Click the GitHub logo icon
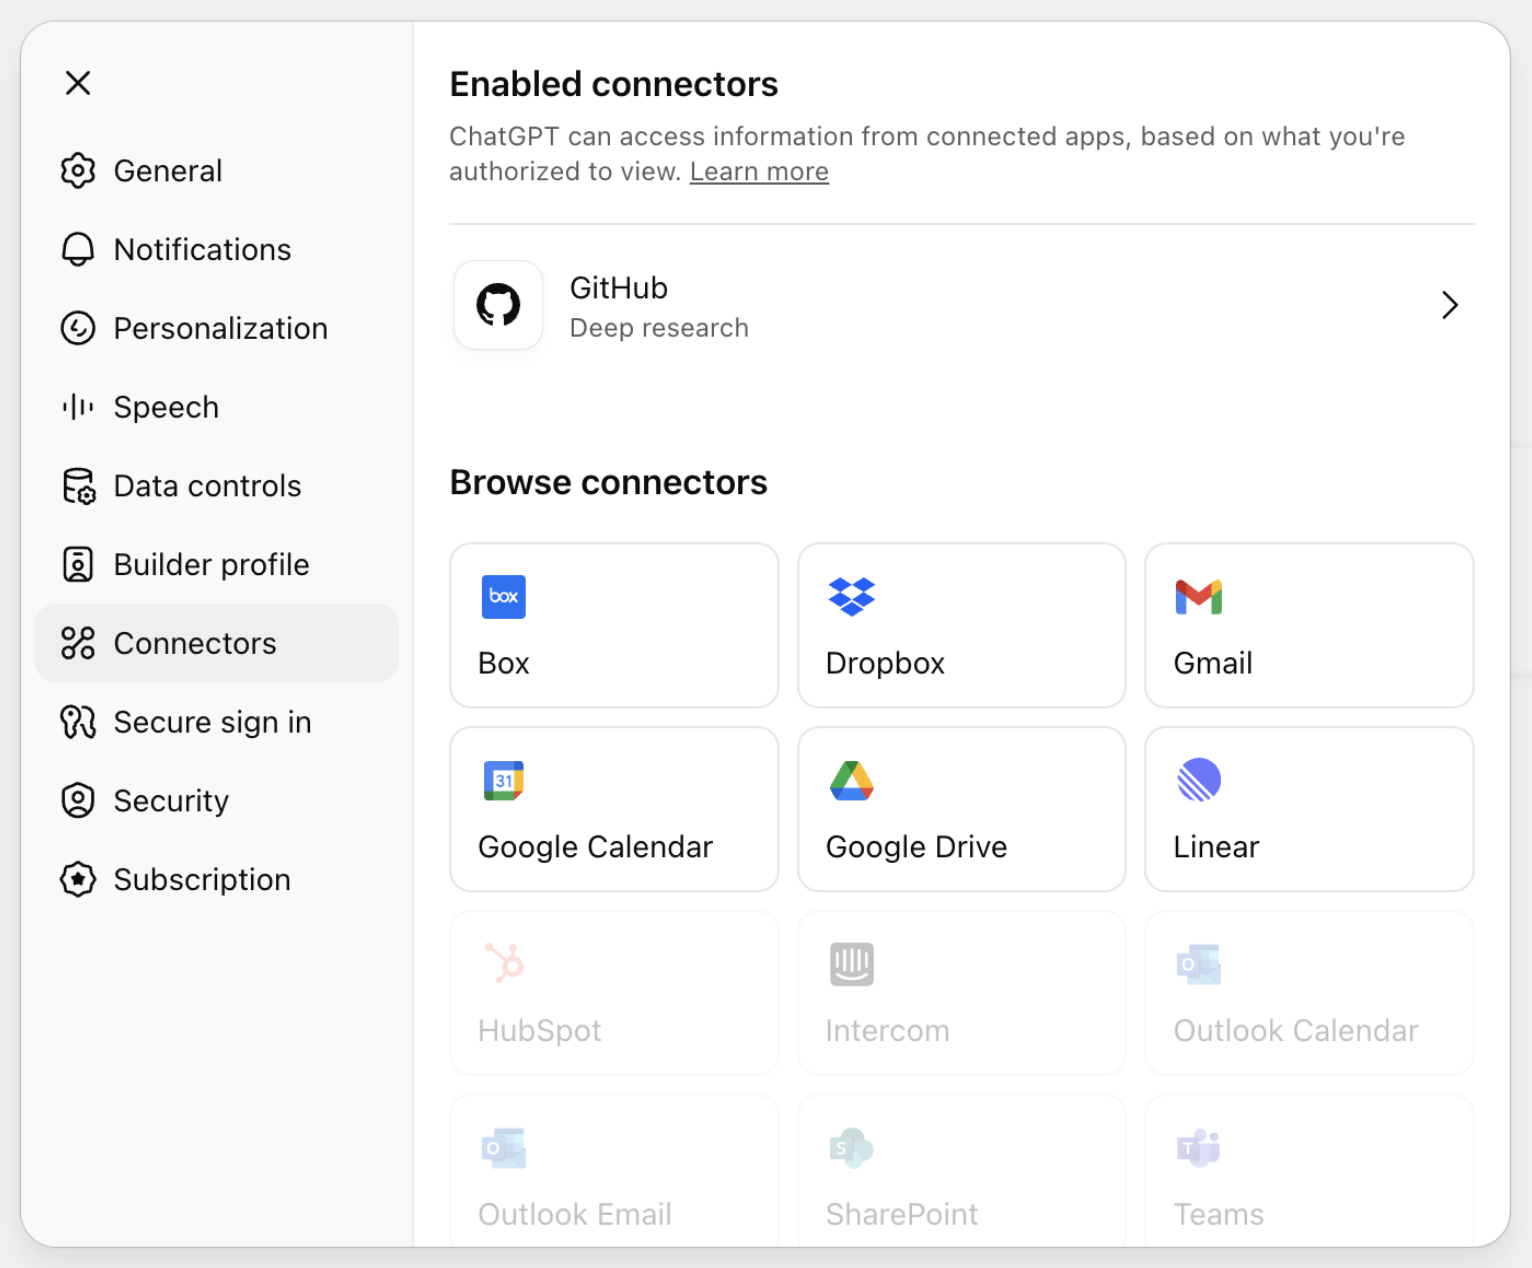The height and width of the screenshot is (1268, 1532). pyautogui.click(x=498, y=305)
